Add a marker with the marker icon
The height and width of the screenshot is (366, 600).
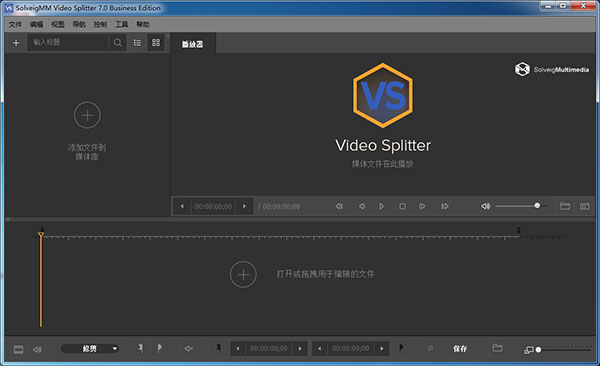pos(140,348)
